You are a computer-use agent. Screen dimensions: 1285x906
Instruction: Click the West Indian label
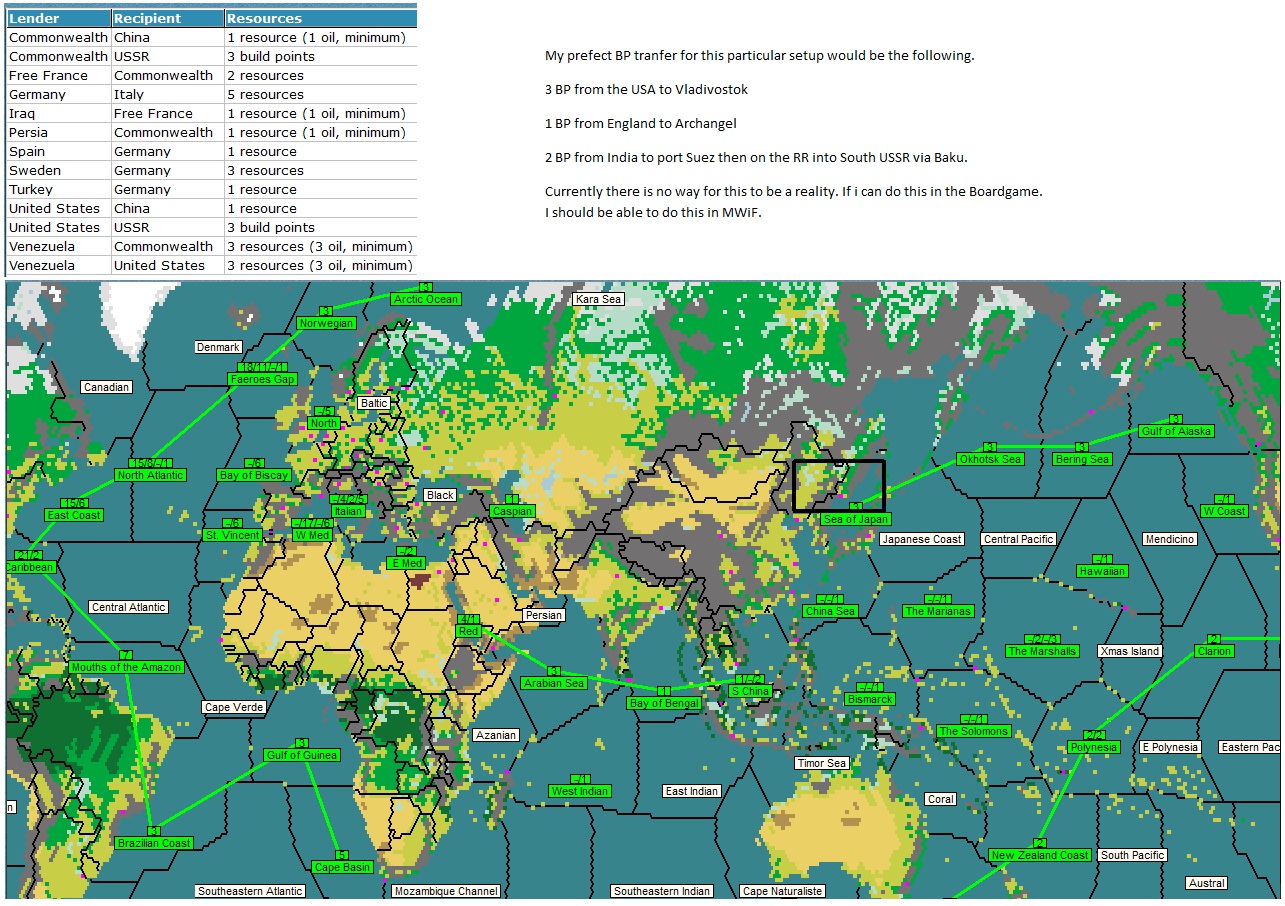[x=580, y=791]
